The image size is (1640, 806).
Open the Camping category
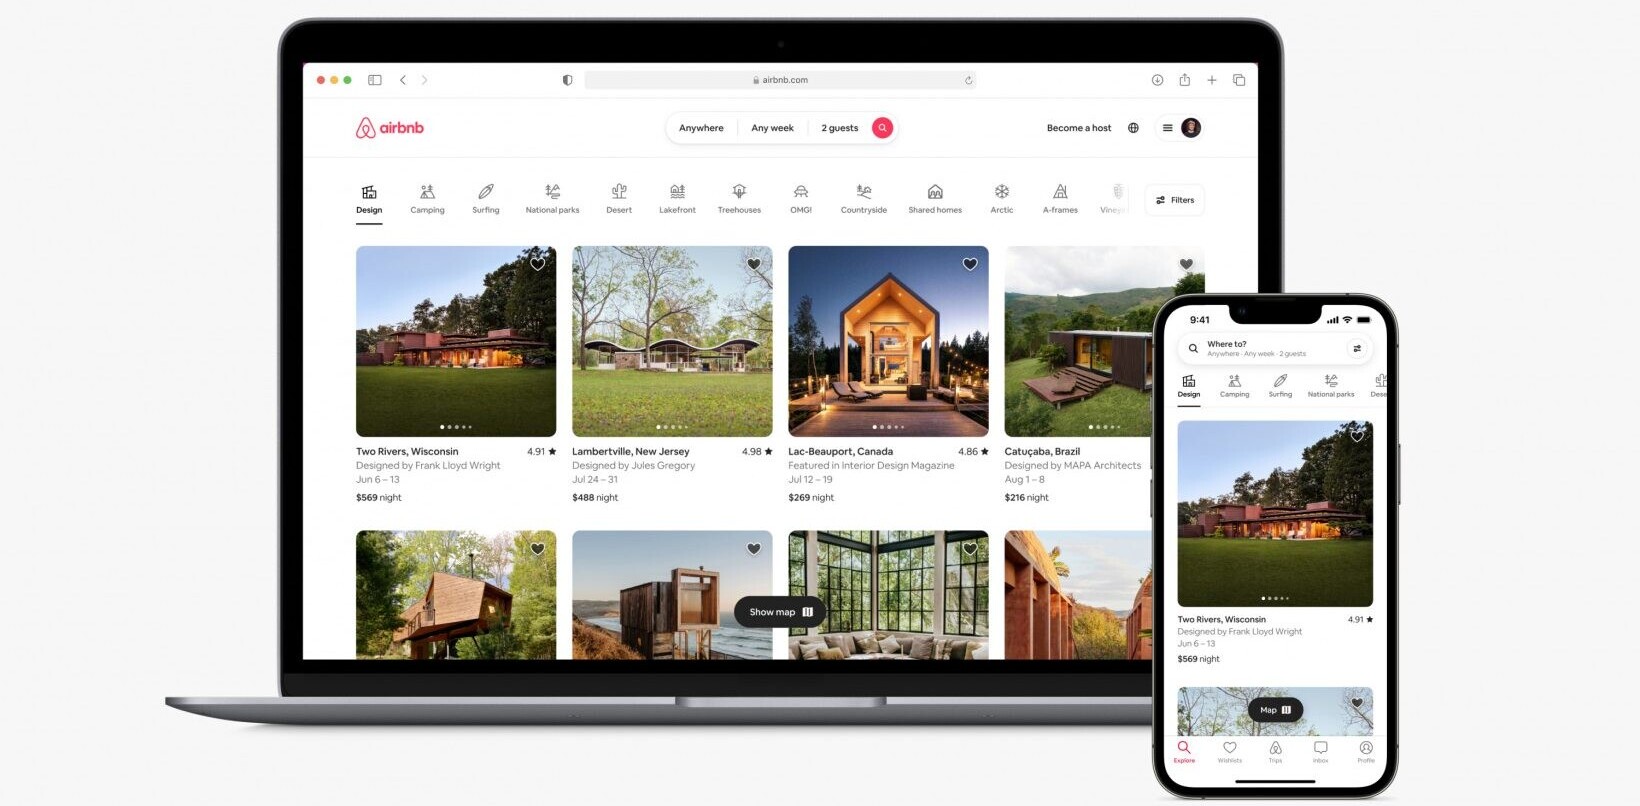(427, 198)
